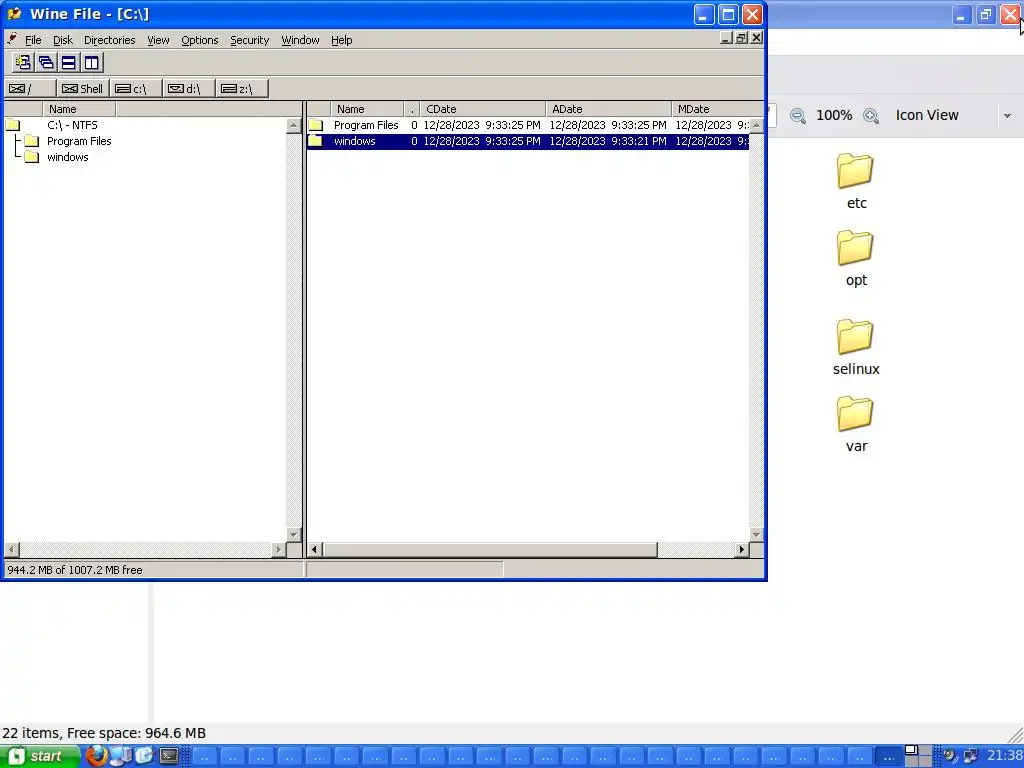Click zoom out icon in background file manager
Screen dimensions: 1024x768
click(797, 116)
